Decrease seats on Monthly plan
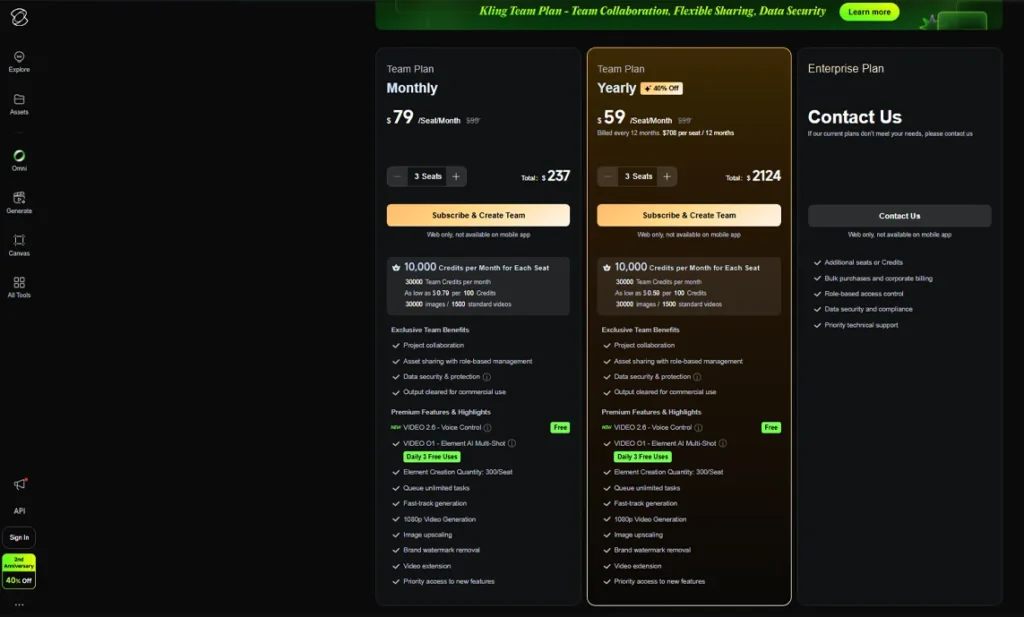Viewport: 1024px width, 617px height. coord(397,176)
